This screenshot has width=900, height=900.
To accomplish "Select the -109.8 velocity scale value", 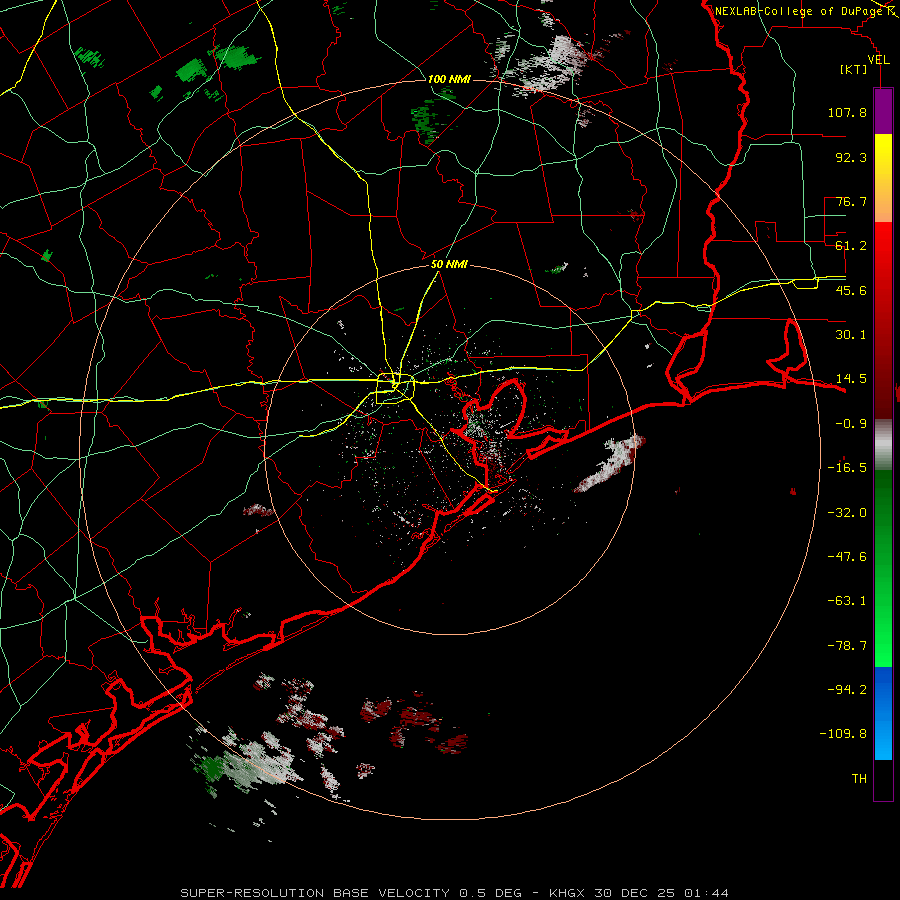I will pyautogui.click(x=843, y=734).
